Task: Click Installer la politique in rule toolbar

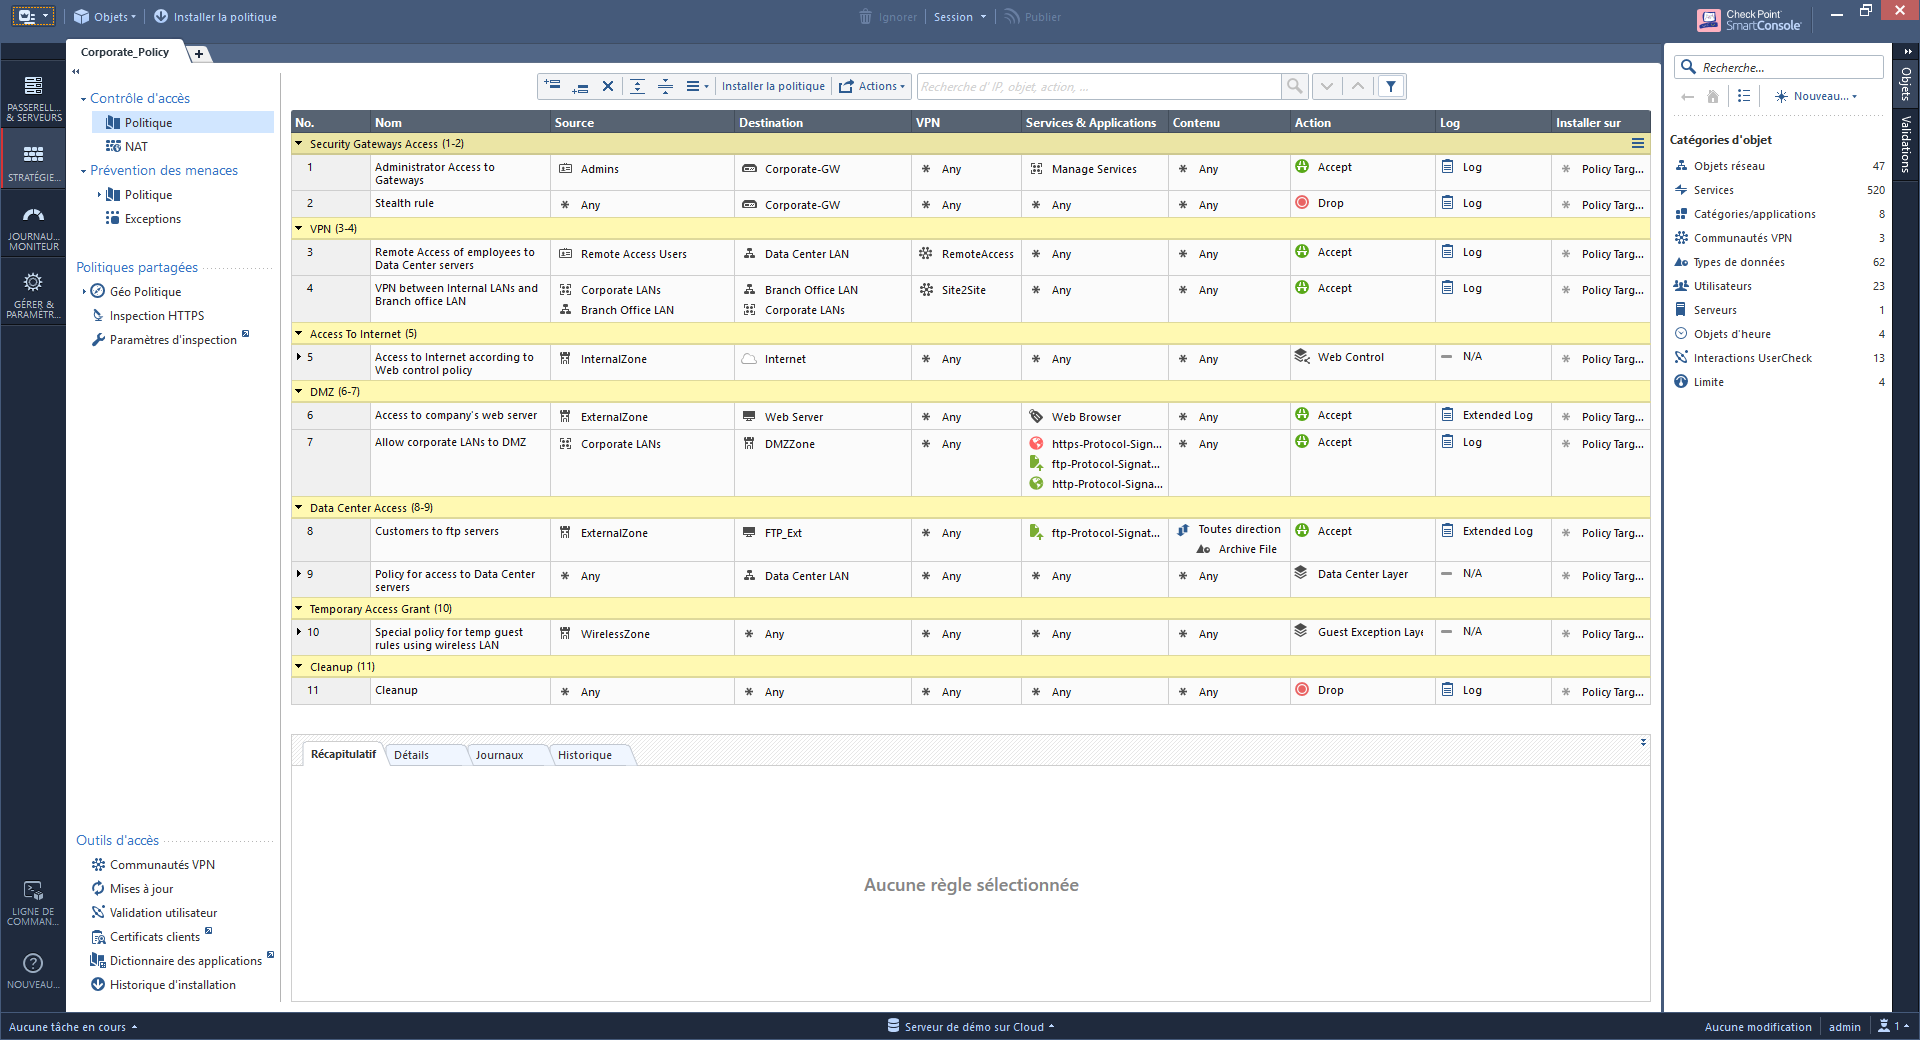Action: (x=773, y=86)
